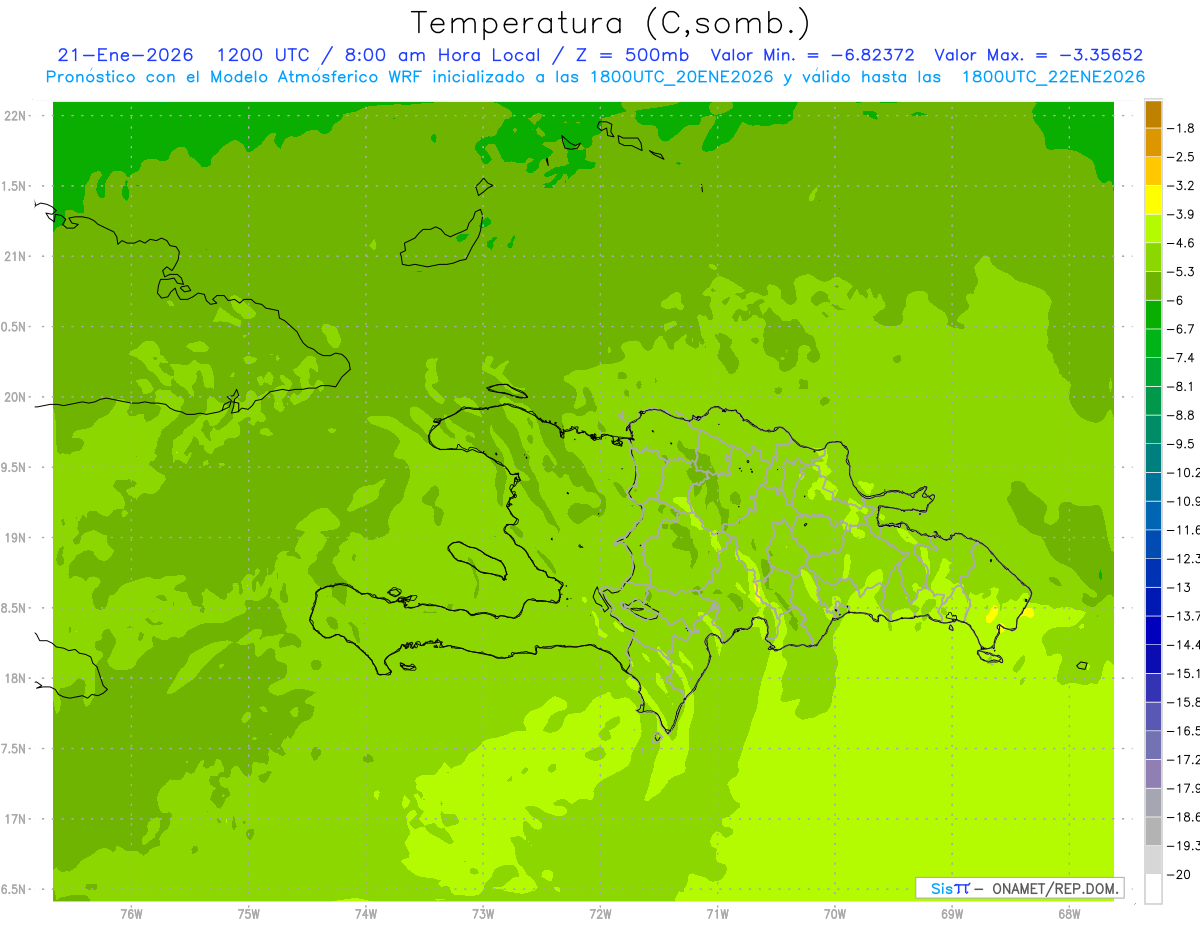This screenshot has width=1200, height=927.
Task: Click the '-9.5' colorbar label
Action: [1181, 444]
